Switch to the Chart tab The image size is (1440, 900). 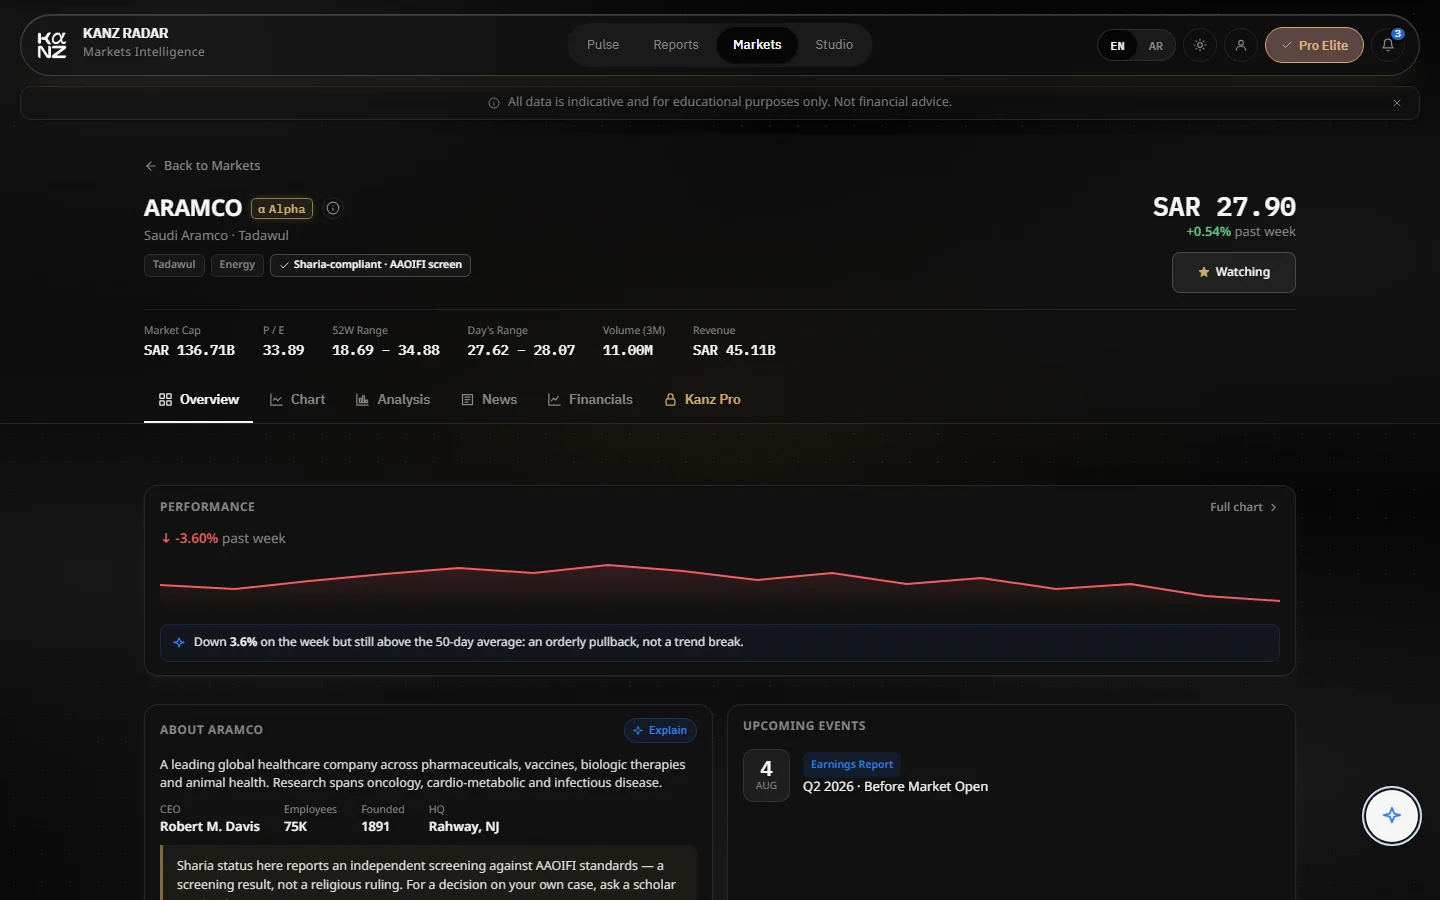(x=297, y=400)
